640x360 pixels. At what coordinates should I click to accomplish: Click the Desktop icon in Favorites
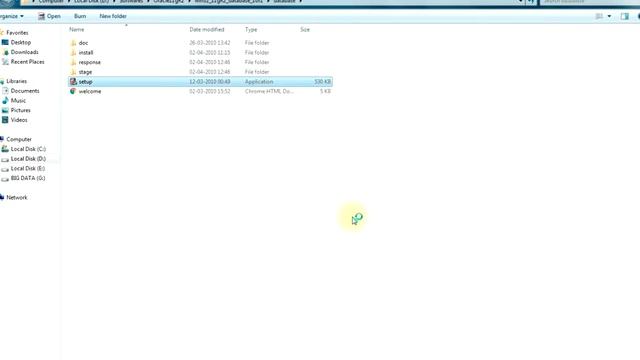(x=5, y=42)
